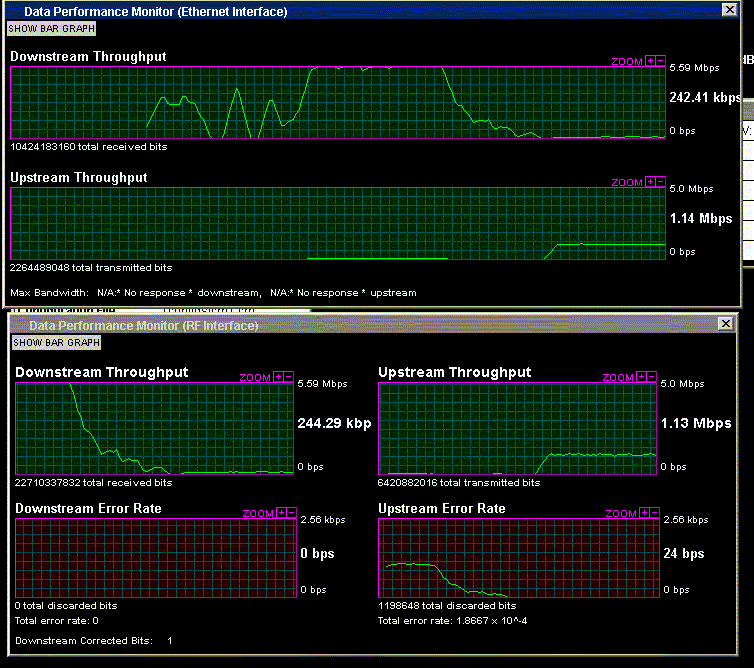
Task: Zoom out RF Downstream Throughput graph
Action: coord(289,377)
